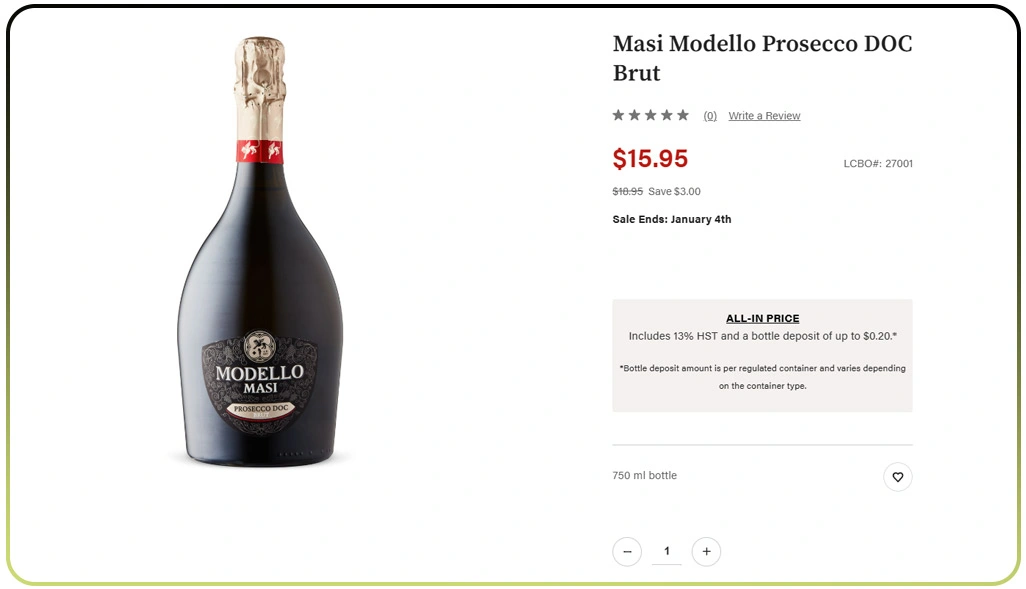1026x589 pixels.
Task: Click the (0) review count link
Action: 710,115
